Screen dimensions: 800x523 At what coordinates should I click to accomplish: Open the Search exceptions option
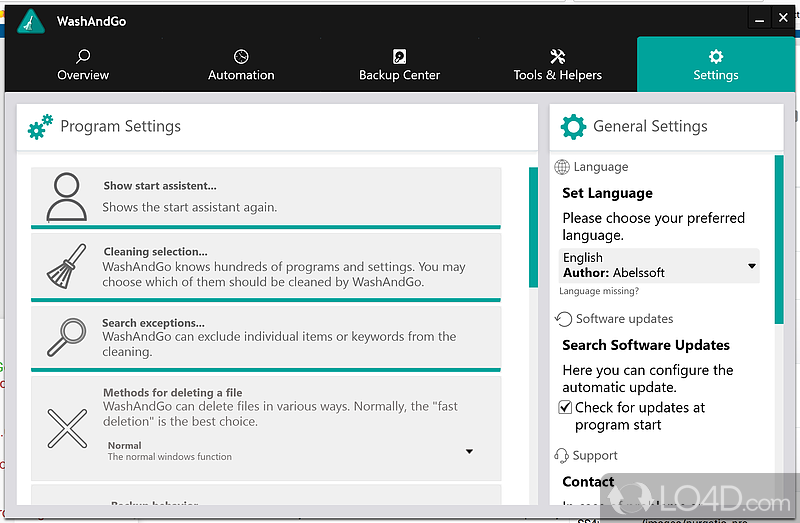click(x=266, y=337)
